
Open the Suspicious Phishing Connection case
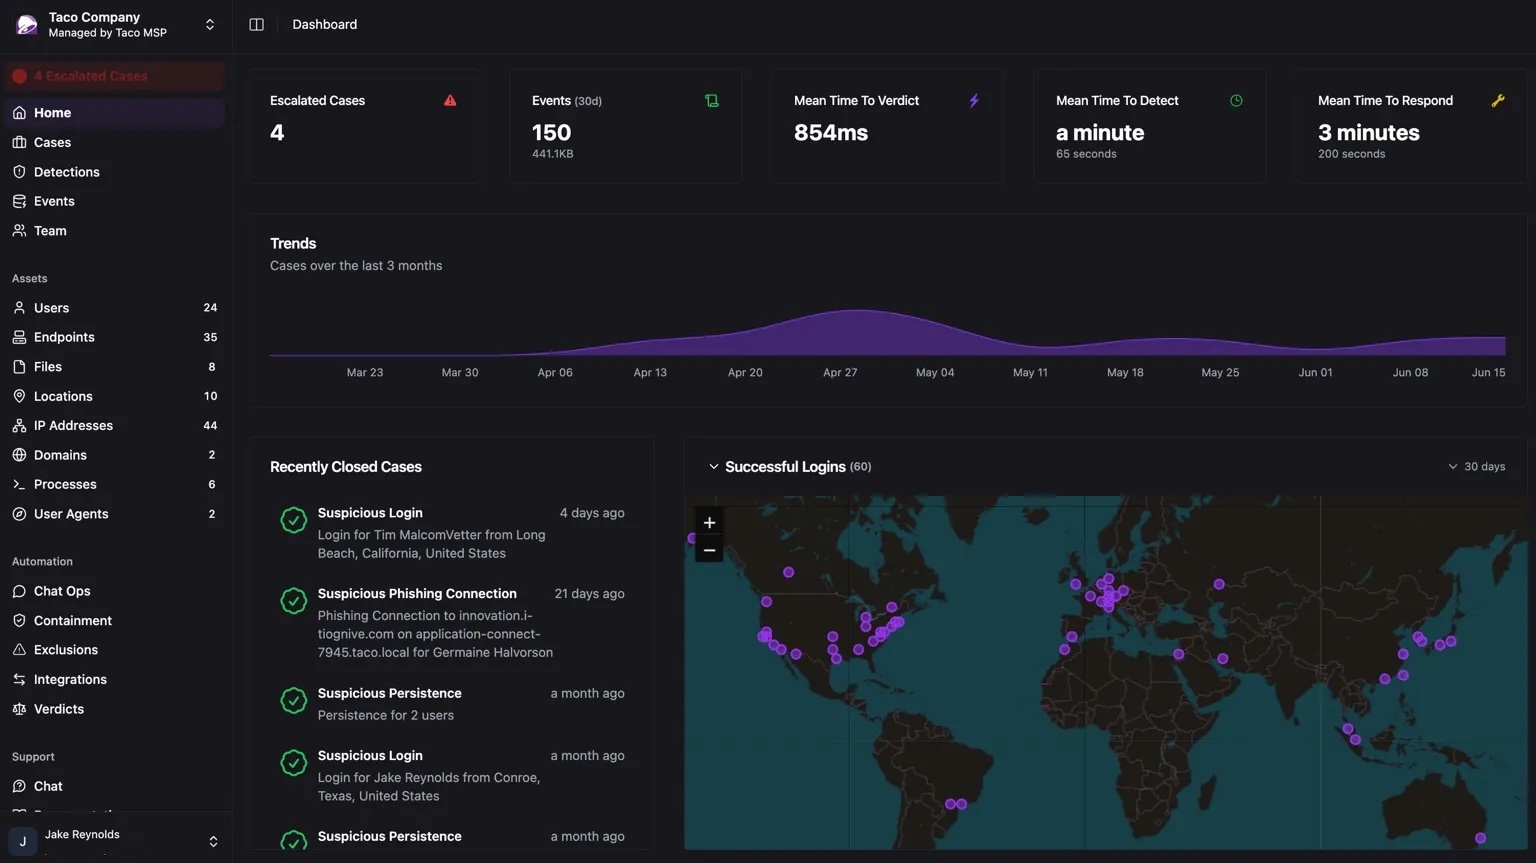pos(417,593)
